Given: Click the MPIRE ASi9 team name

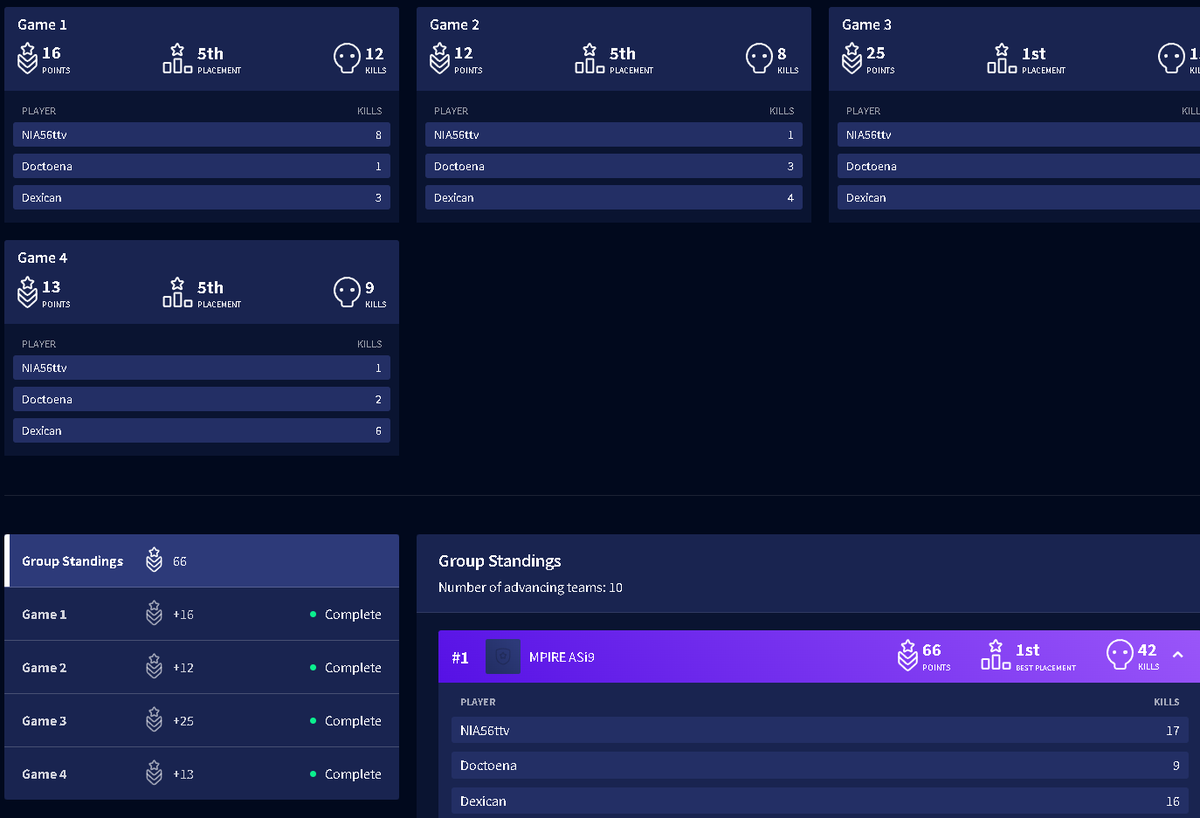Looking at the screenshot, I should point(562,657).
